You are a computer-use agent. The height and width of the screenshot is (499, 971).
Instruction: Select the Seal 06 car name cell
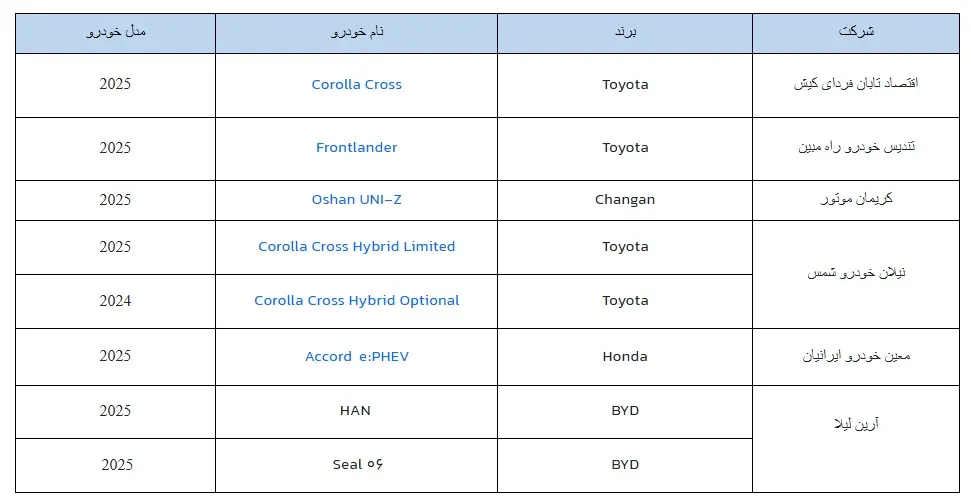tap(356, 465)
